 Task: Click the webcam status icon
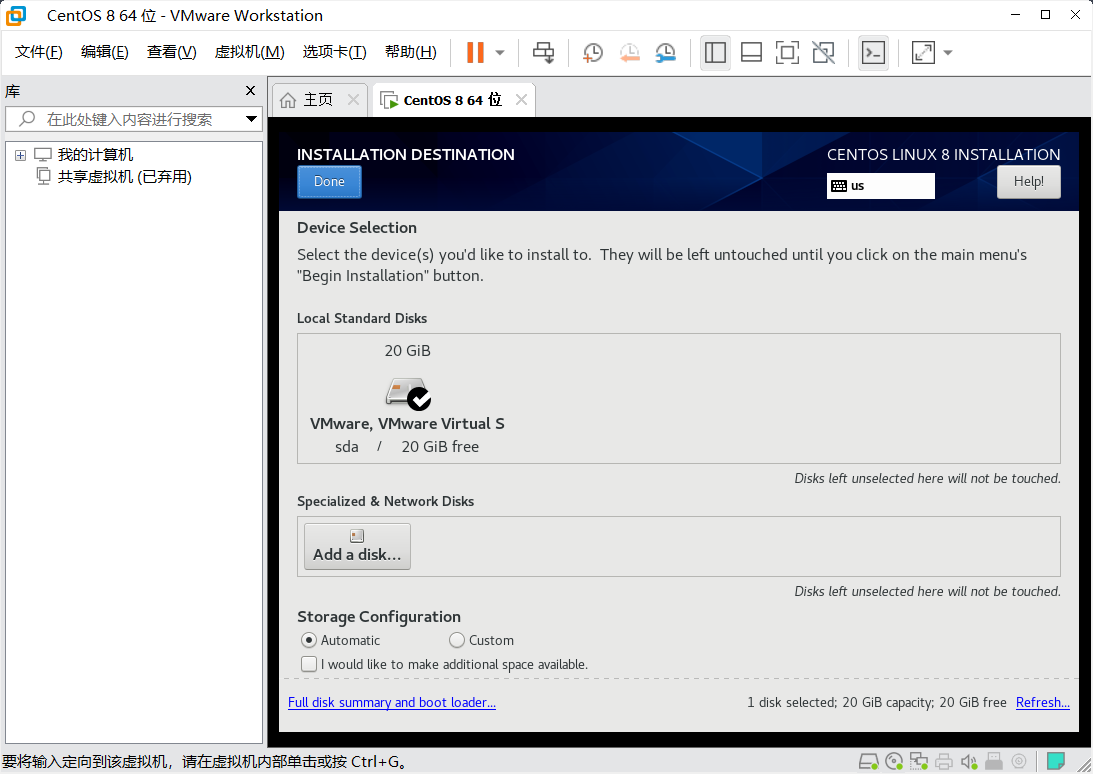point(1019,761)
